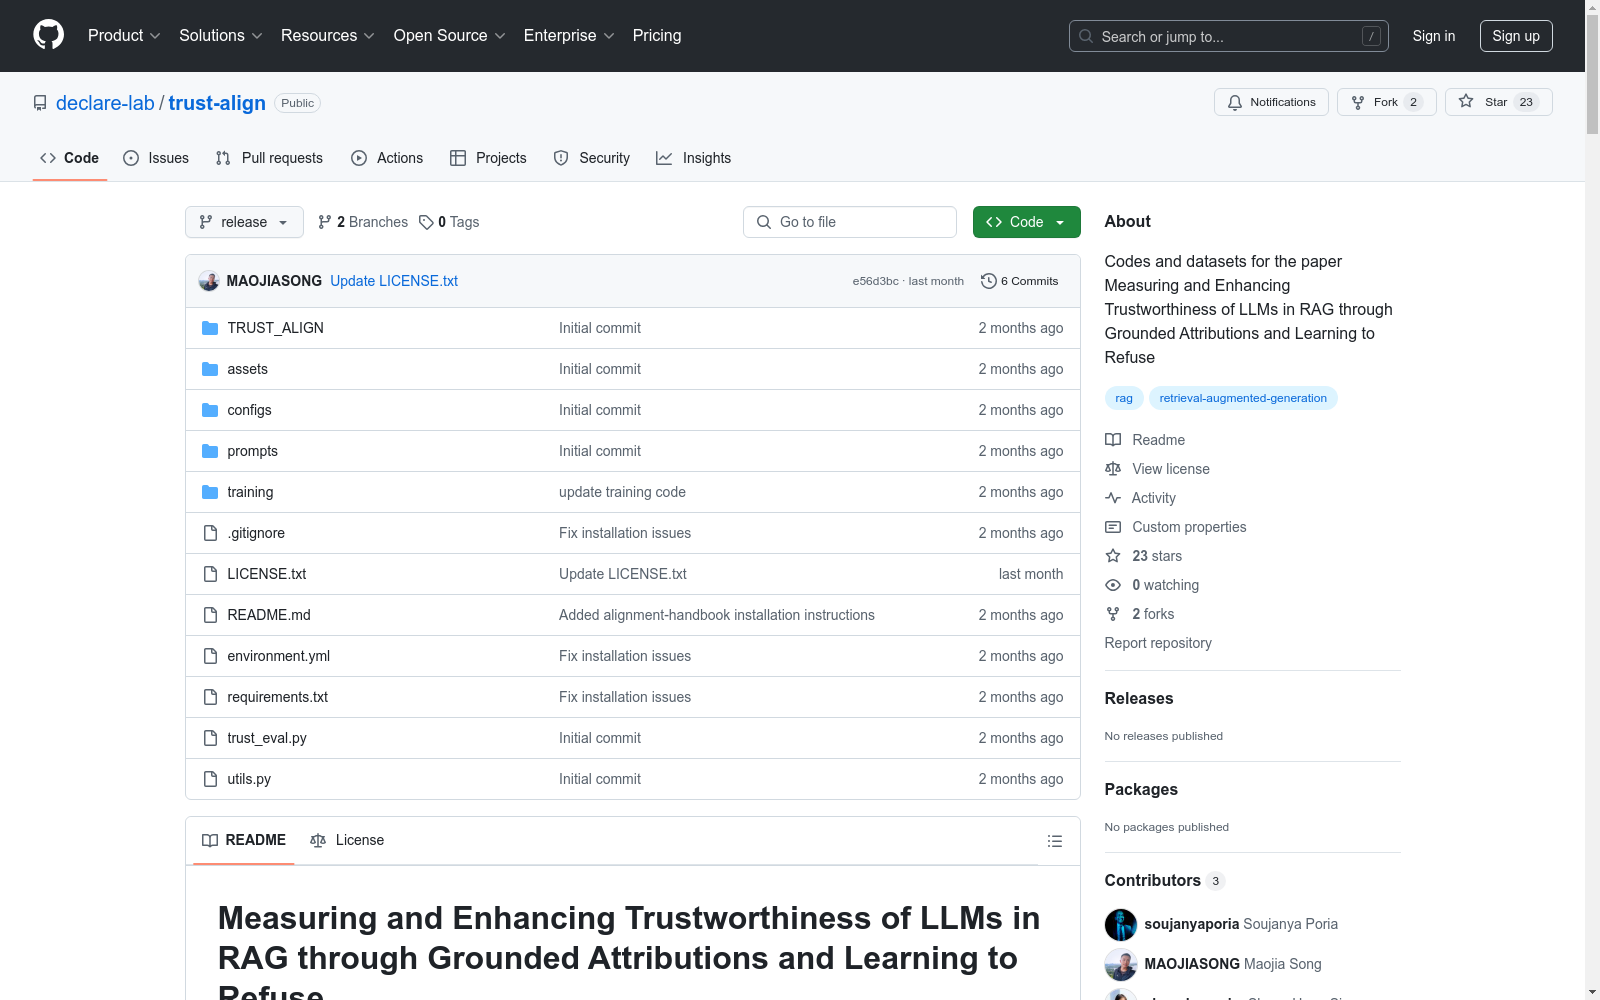Switch to the Pull requests tab
The height and width of the screenshot is (1000, 1600).
269,158
